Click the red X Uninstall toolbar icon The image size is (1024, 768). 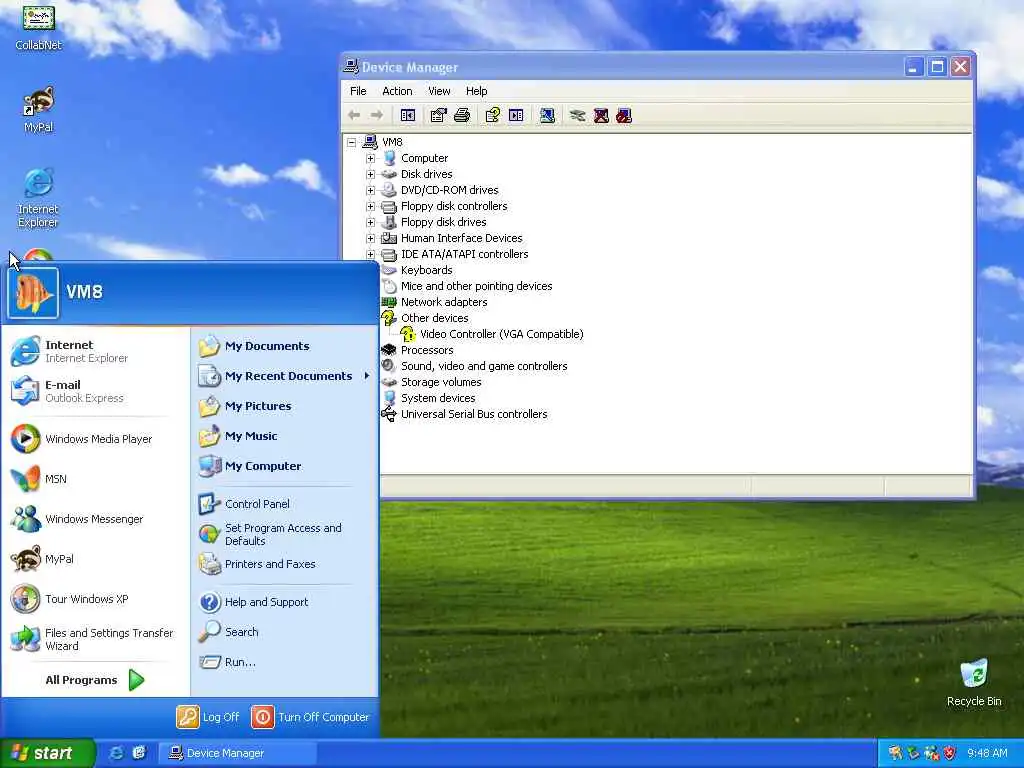(601, 116)
